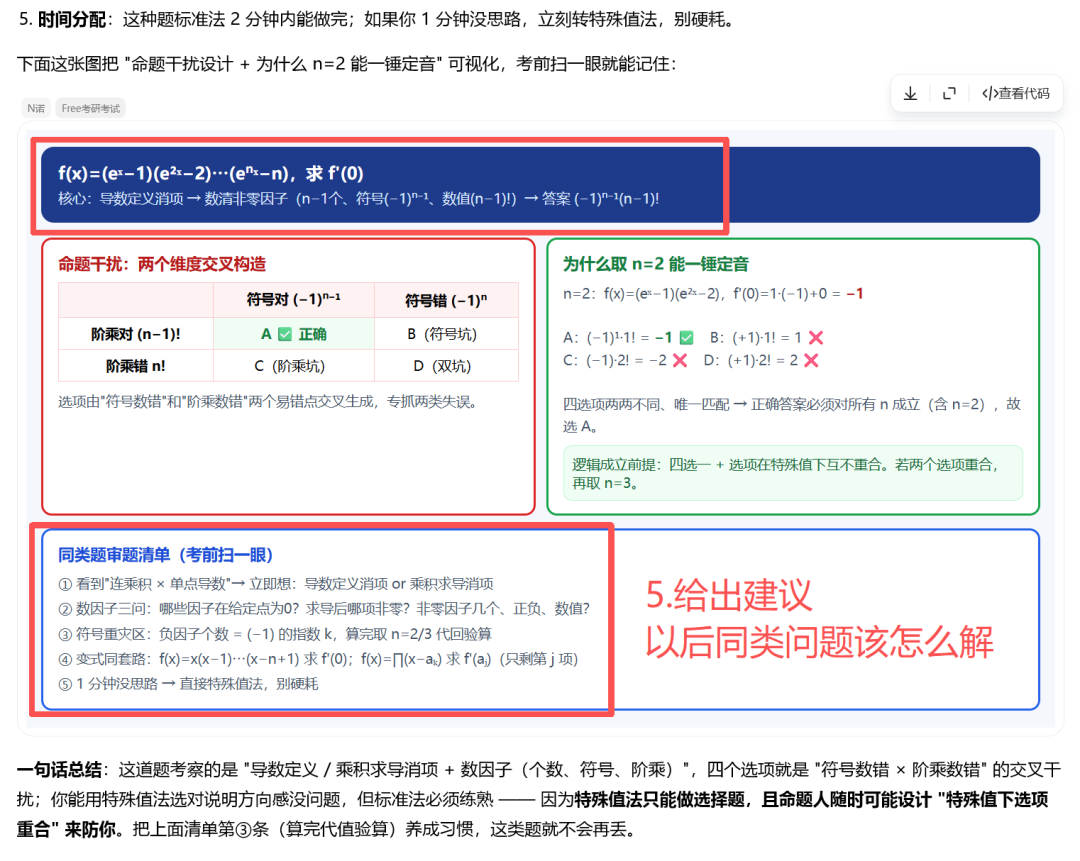Click the 查看代码 button

click(1016, 94)
